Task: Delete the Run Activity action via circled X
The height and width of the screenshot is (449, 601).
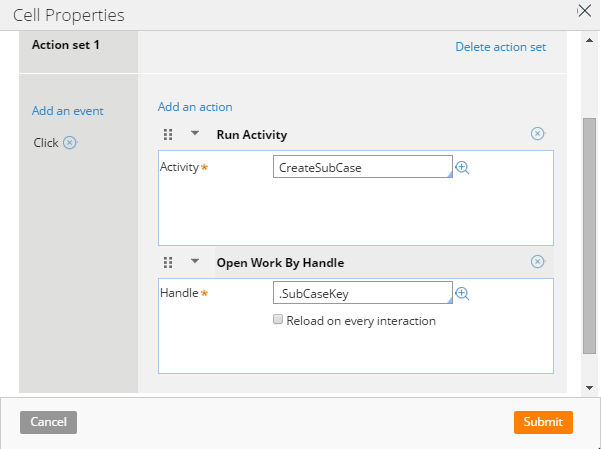Action: click(538, 134)
